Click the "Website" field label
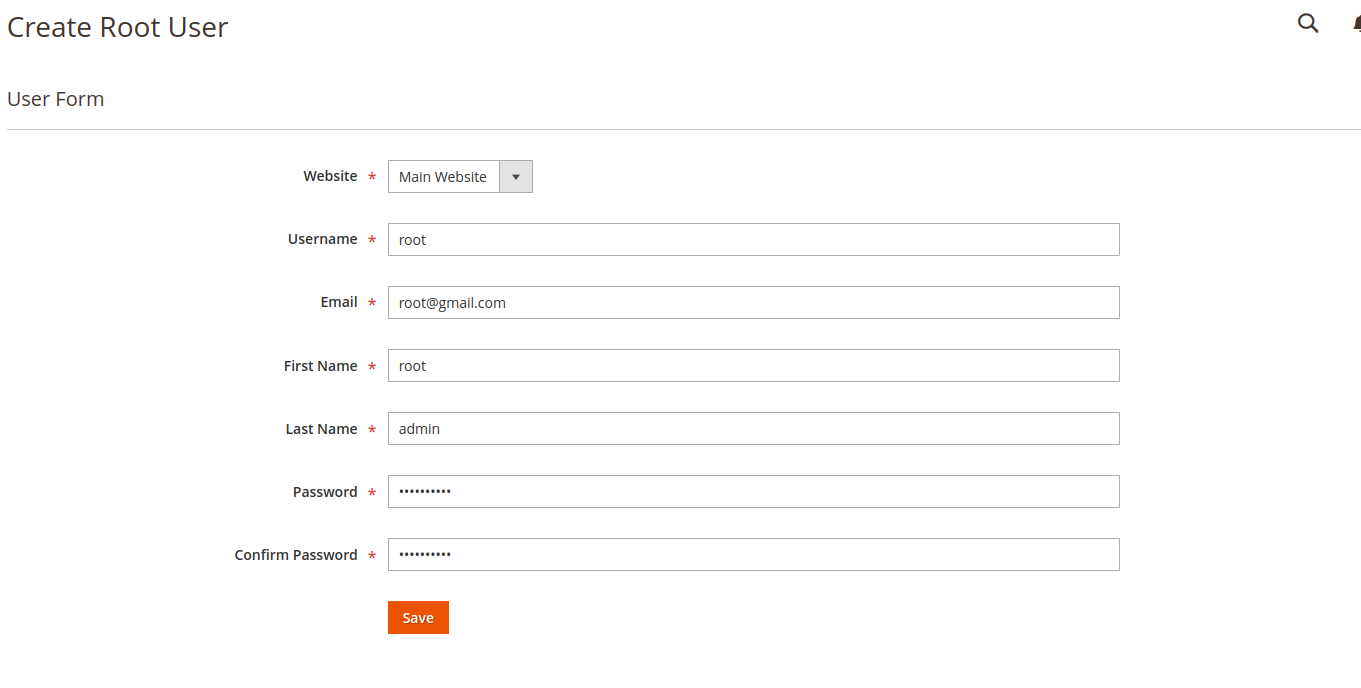1361x688 pixels. click(330, 176)
